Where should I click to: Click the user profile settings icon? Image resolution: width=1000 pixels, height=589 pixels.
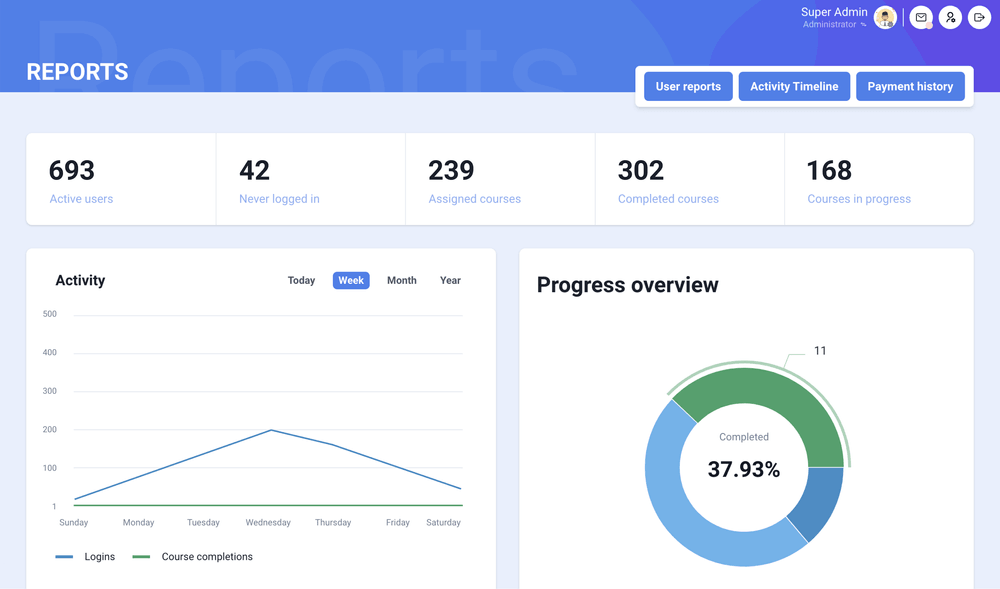(x=950, y=18)
